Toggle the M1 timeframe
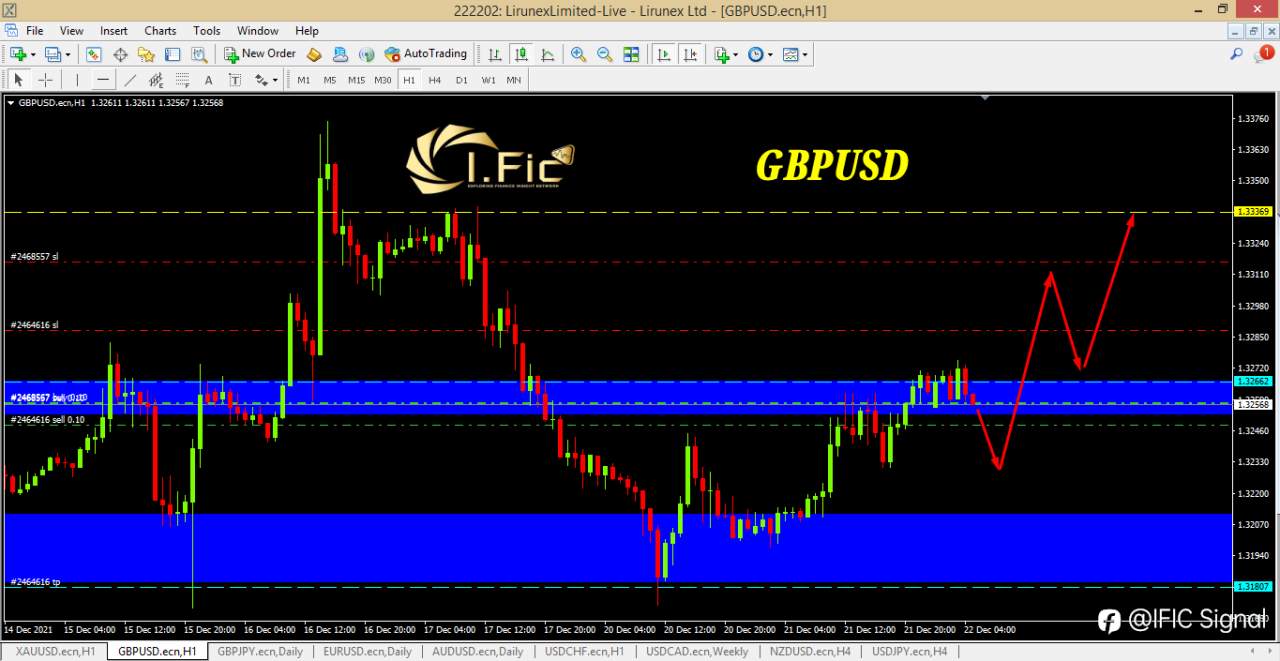The image size is (1280, 661). 303,80
